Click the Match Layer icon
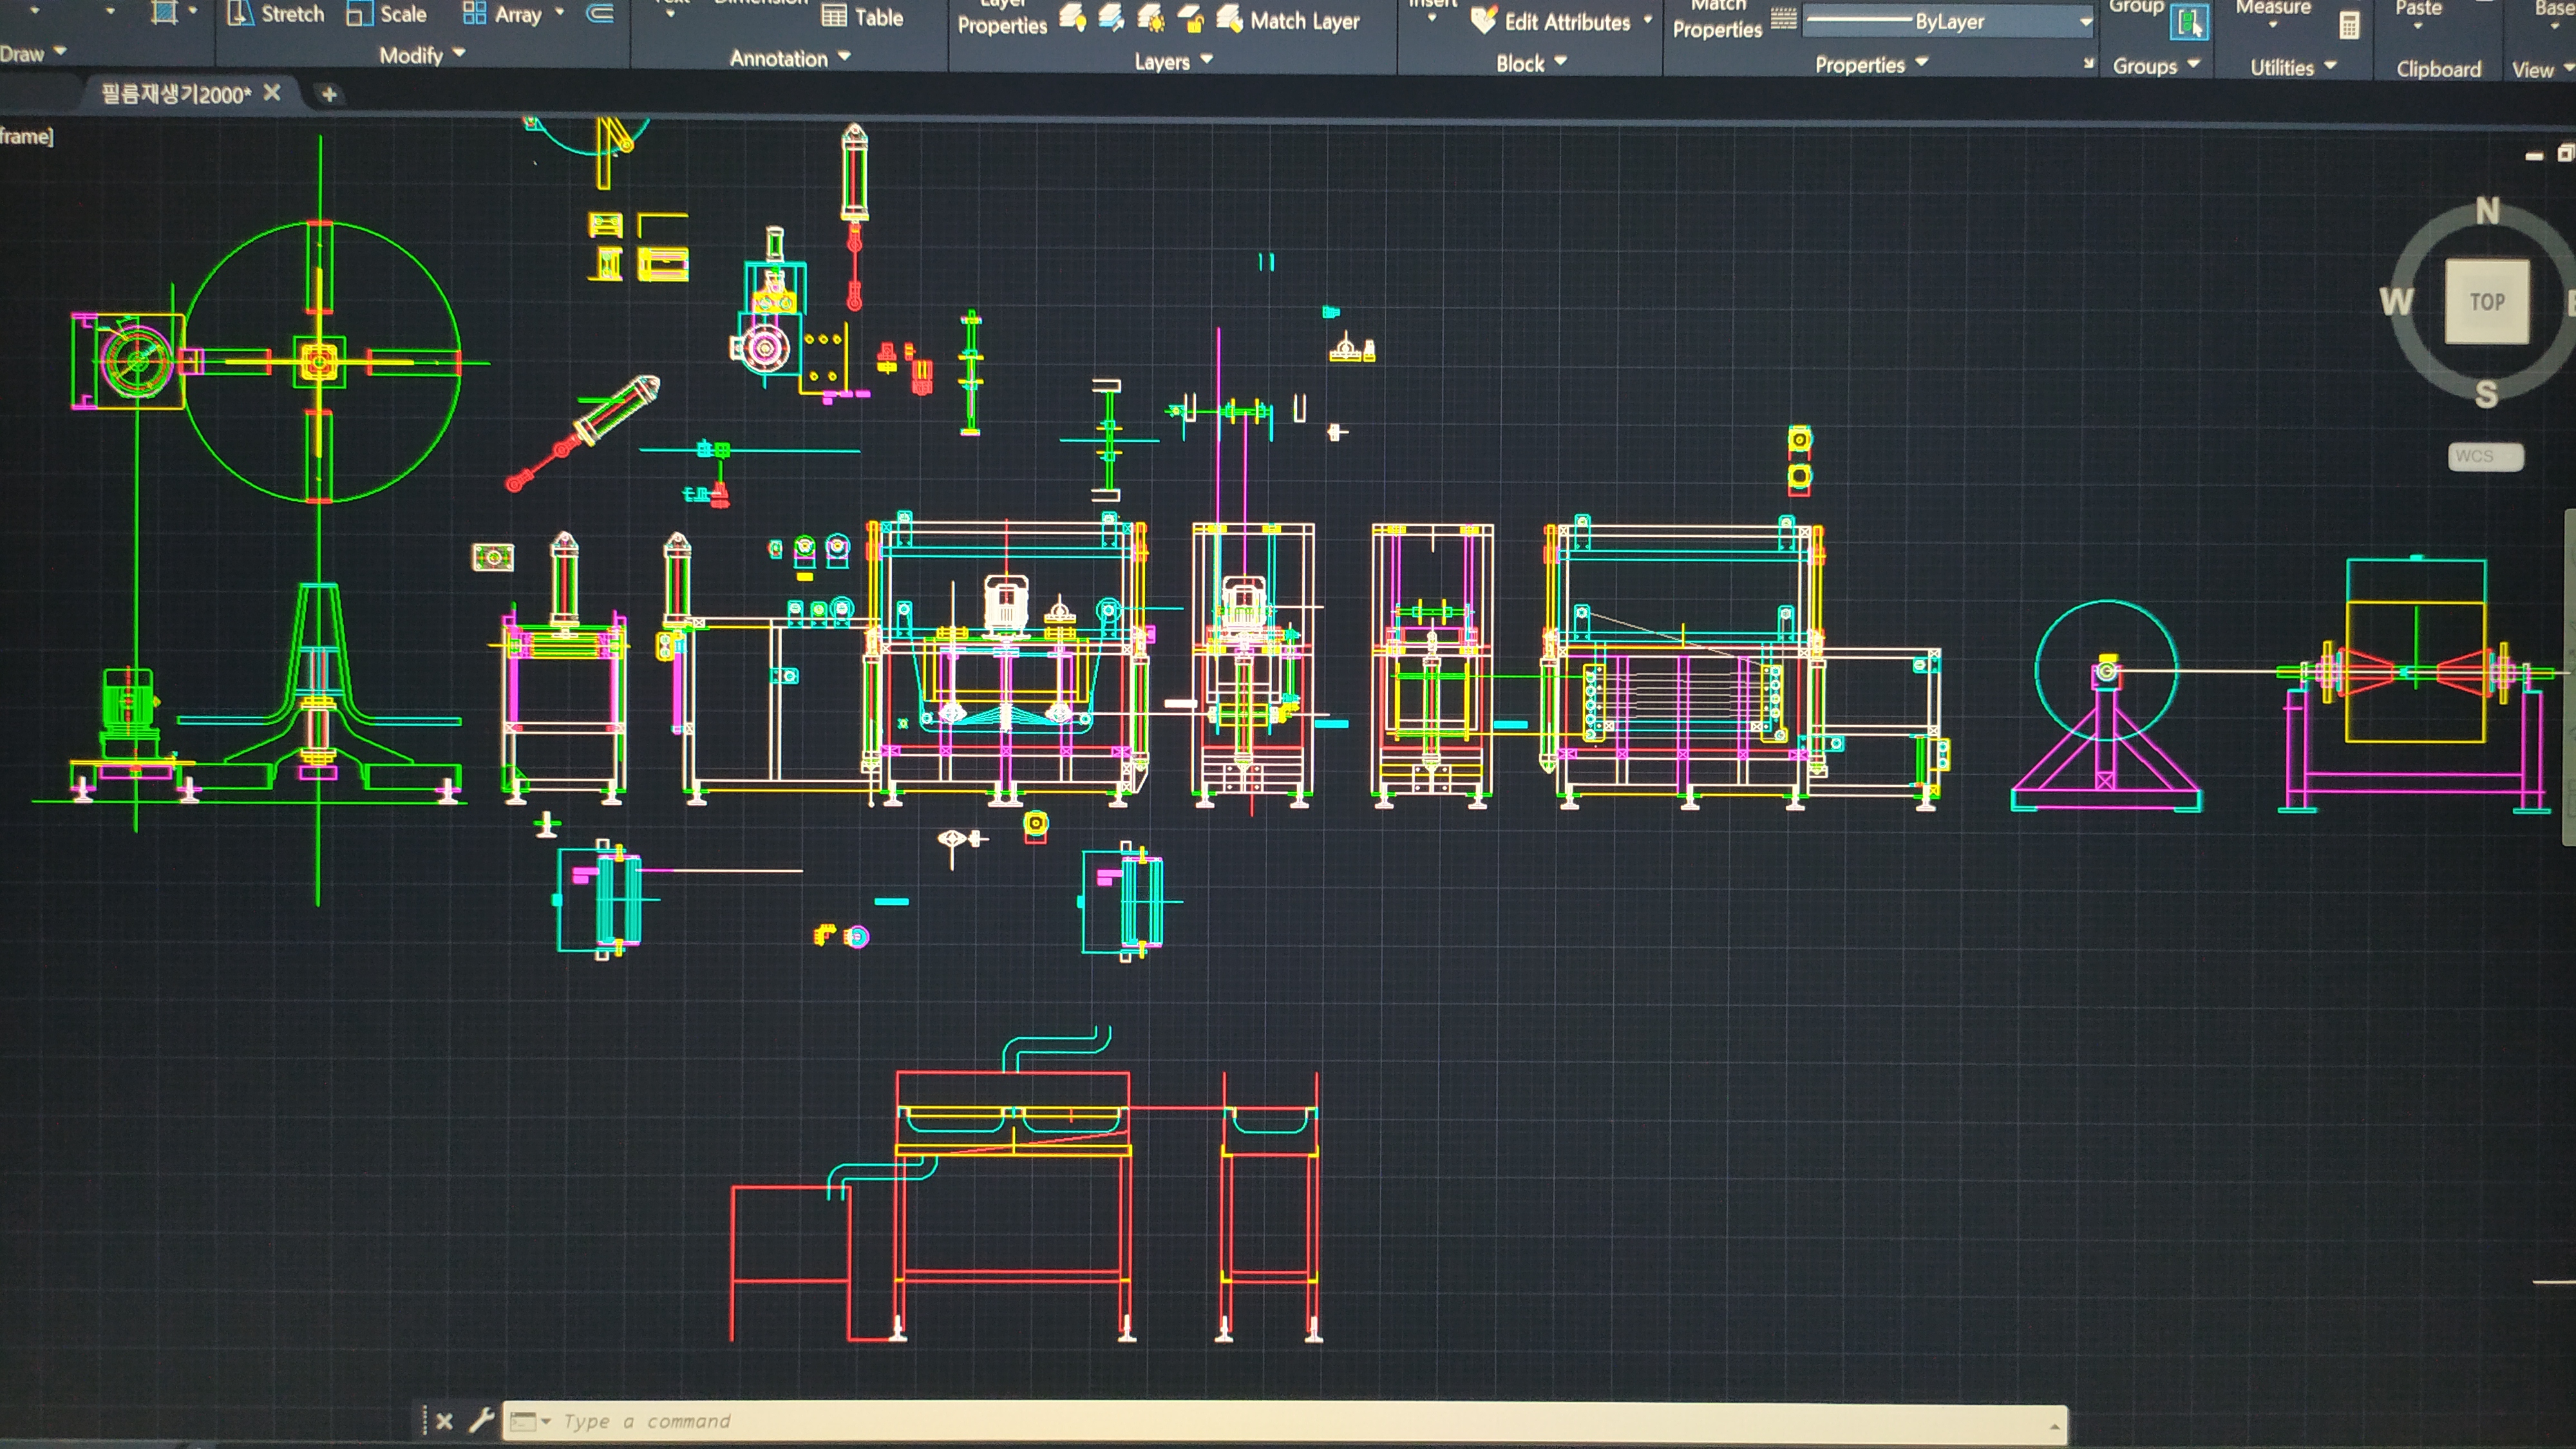 pyautogui.click(x=1229, y=19)
